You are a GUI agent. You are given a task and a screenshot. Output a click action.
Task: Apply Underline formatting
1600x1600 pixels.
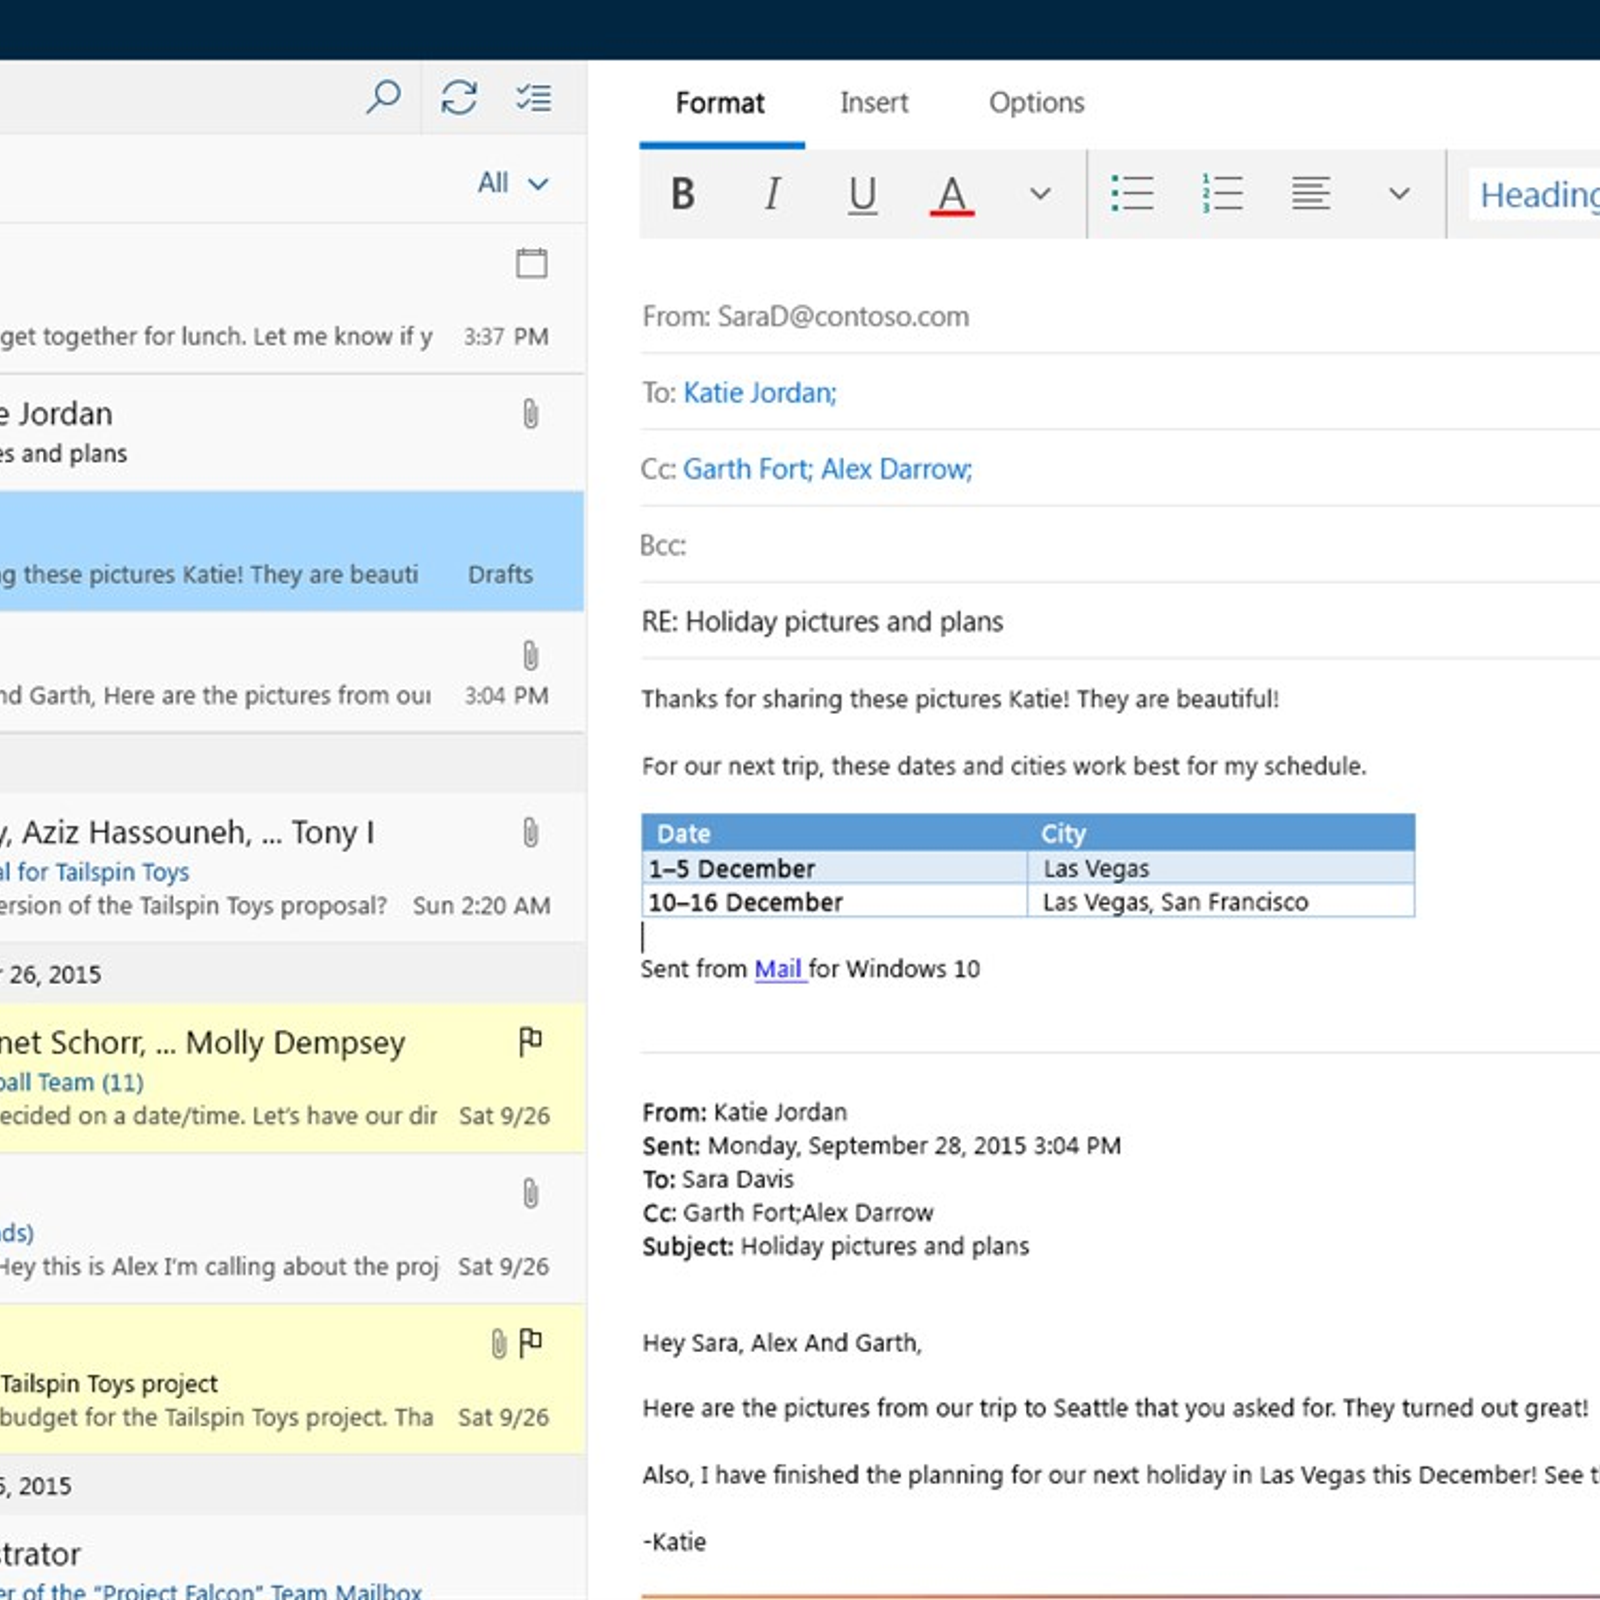tap(862, 195)
